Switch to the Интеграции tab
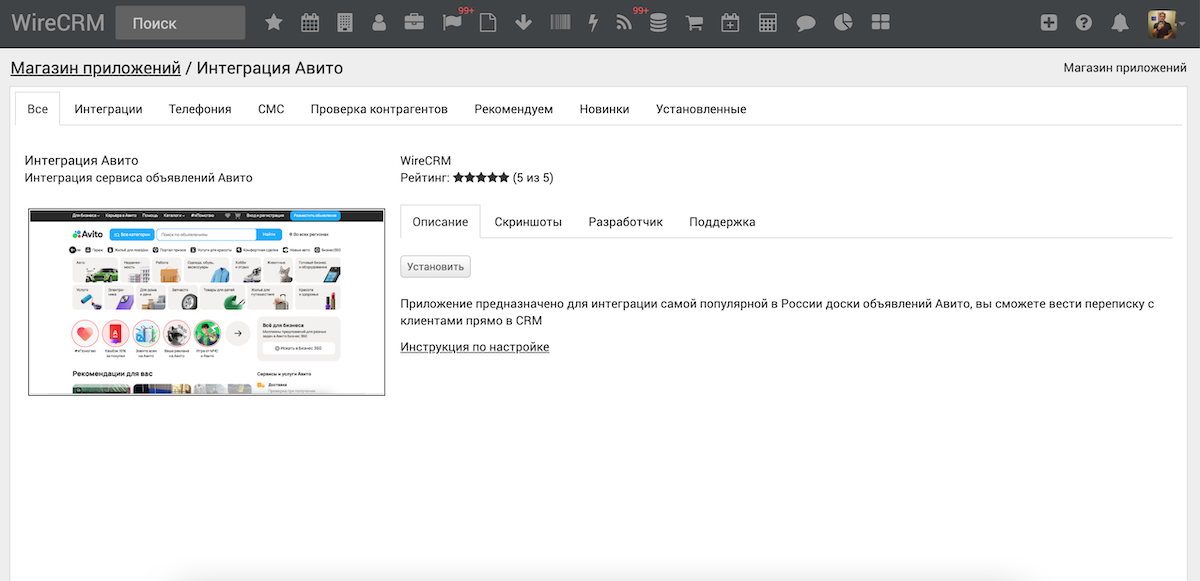 pyautogui.click(x=108, y=109)
